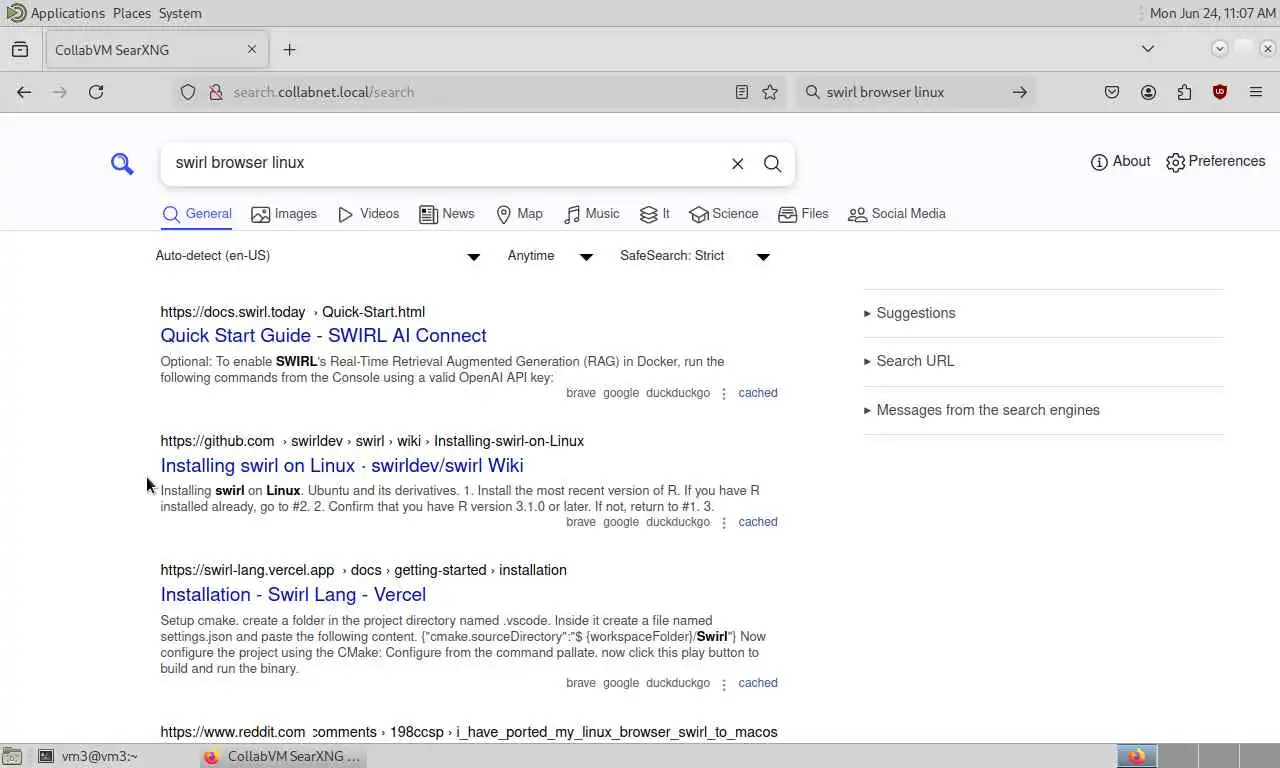The image size is (1280, 768).
Task: Click the CollabVM SearXNG taskbar entry
Action: coord(282,756)
